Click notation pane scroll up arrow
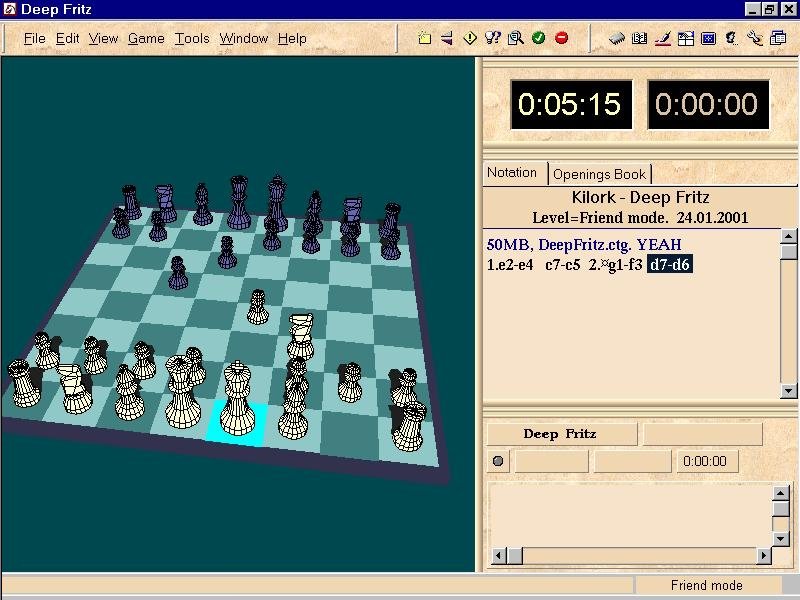Viewport: 800px width, 600px height. click(x=788, y=236)
